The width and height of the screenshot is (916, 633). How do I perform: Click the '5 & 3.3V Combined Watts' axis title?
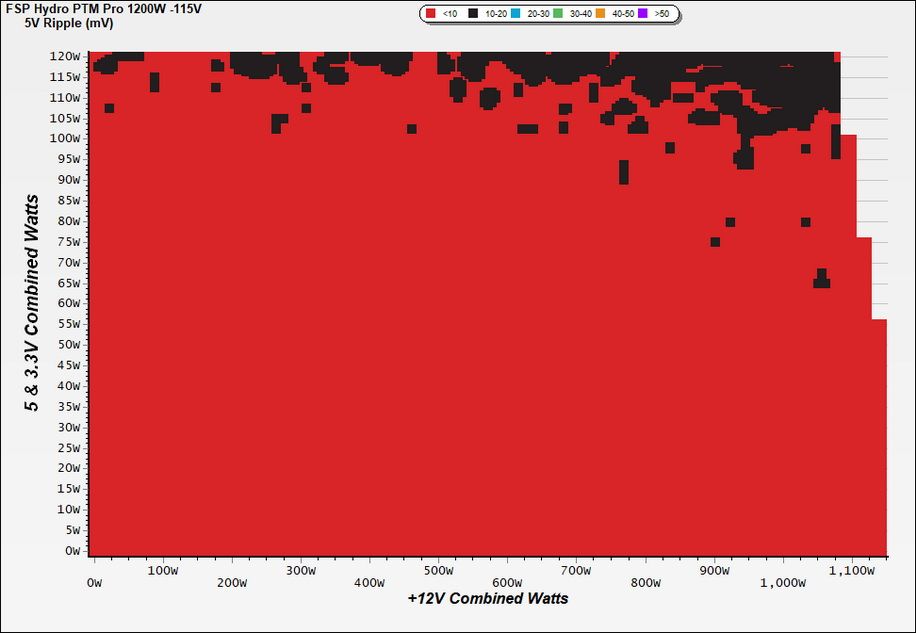click(32, 303)
